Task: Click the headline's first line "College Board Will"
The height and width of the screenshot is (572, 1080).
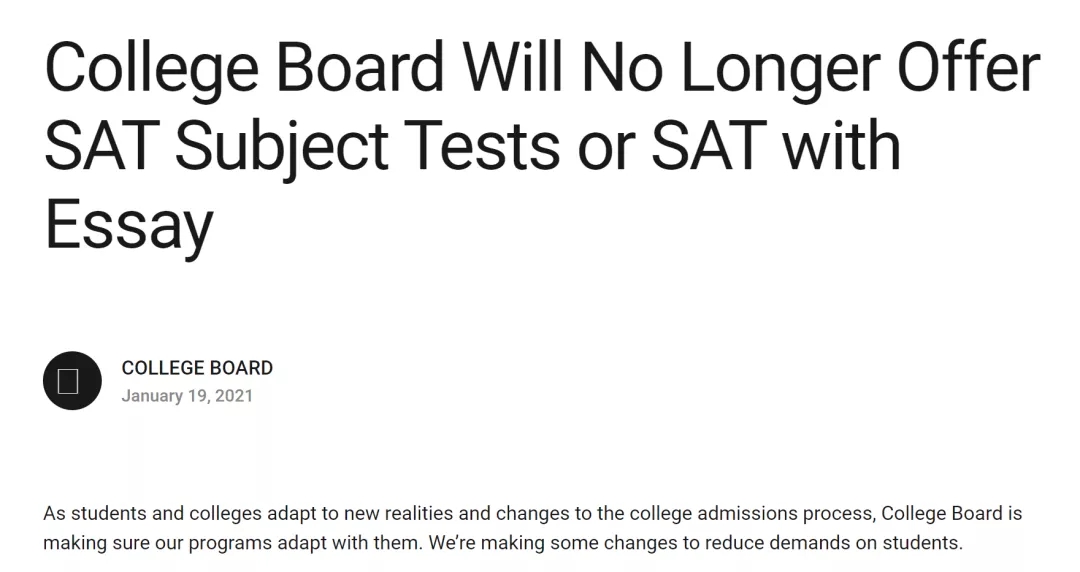Action: click(304, 69)
